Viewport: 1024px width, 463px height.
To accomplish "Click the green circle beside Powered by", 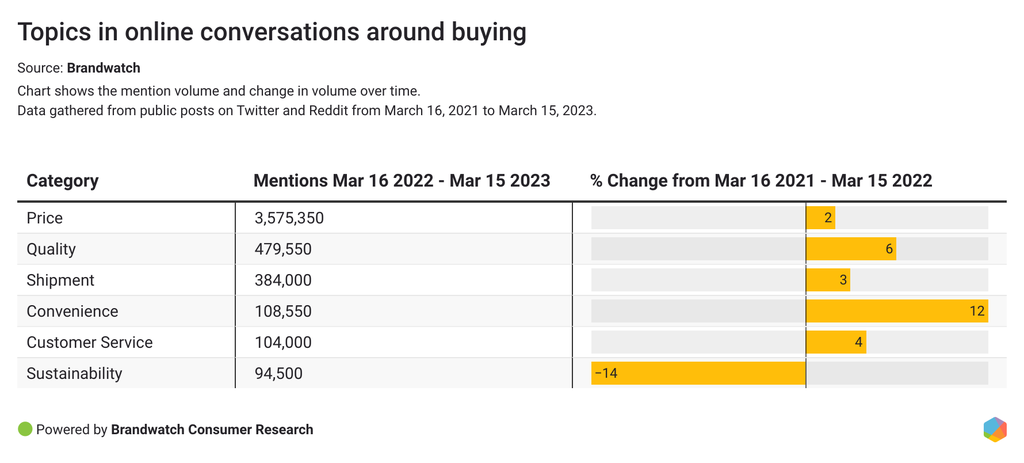I will [x=25, y=429].
